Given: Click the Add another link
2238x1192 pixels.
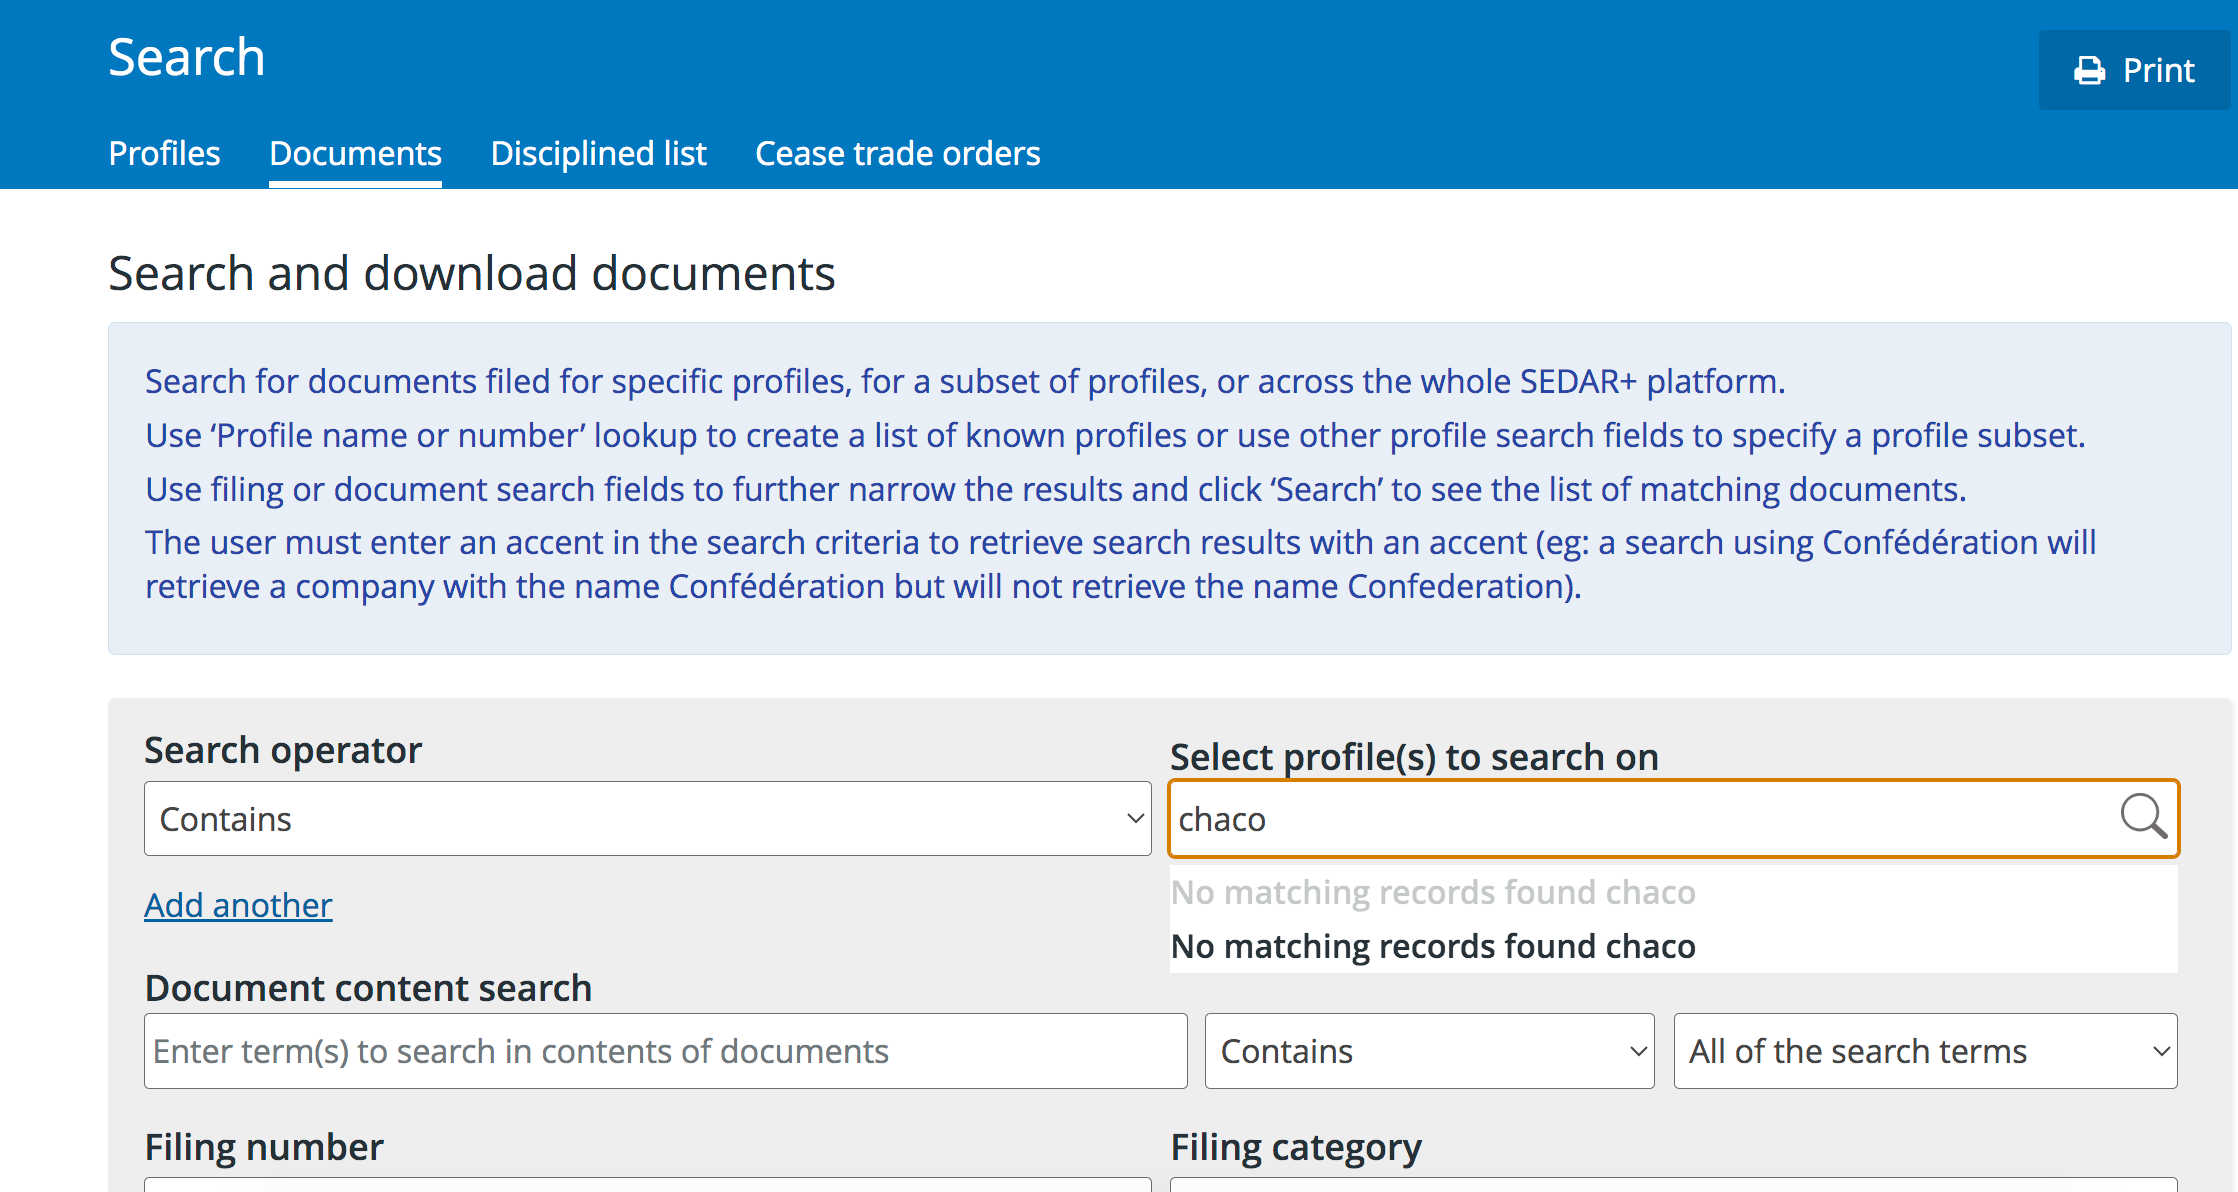Looking at the screenshot, I should (x=238, y=905).
